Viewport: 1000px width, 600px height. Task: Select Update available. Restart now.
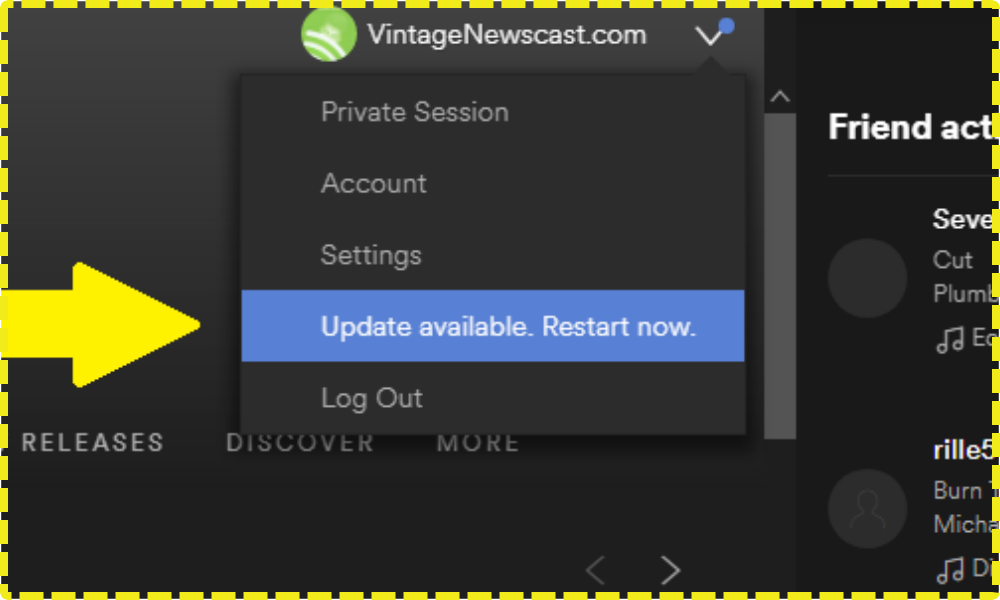[492, 326]
